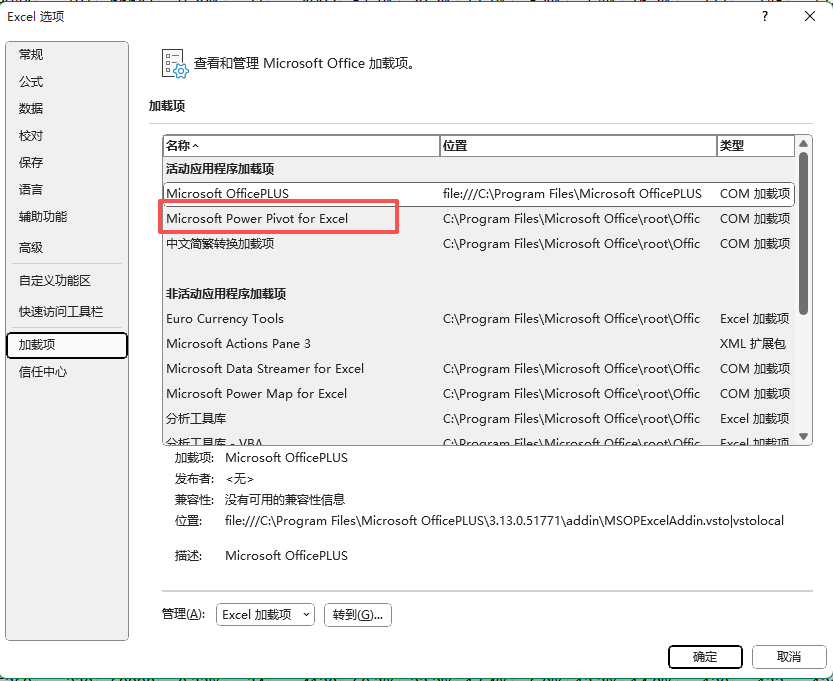Select the 自定义功能区 category
Screen dimensions: 833x681
click(x=55, y=281)
